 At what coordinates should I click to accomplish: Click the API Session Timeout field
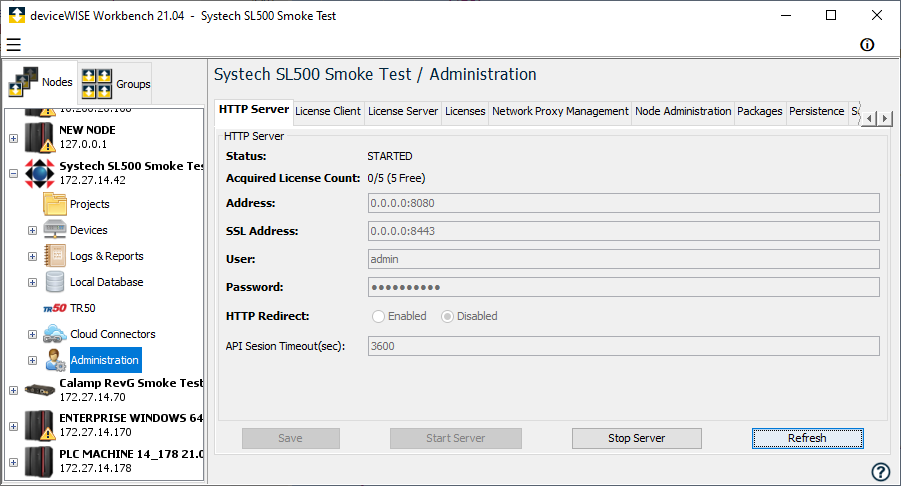(623, 346)
